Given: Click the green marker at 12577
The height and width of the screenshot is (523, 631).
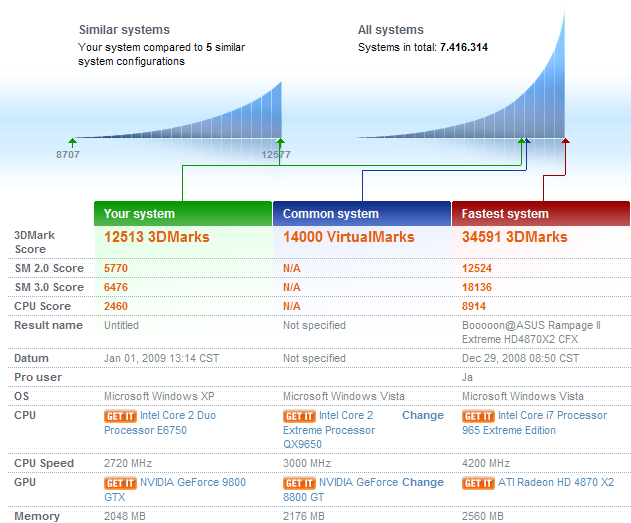Looking at the screenshot, I should (280, 142).
